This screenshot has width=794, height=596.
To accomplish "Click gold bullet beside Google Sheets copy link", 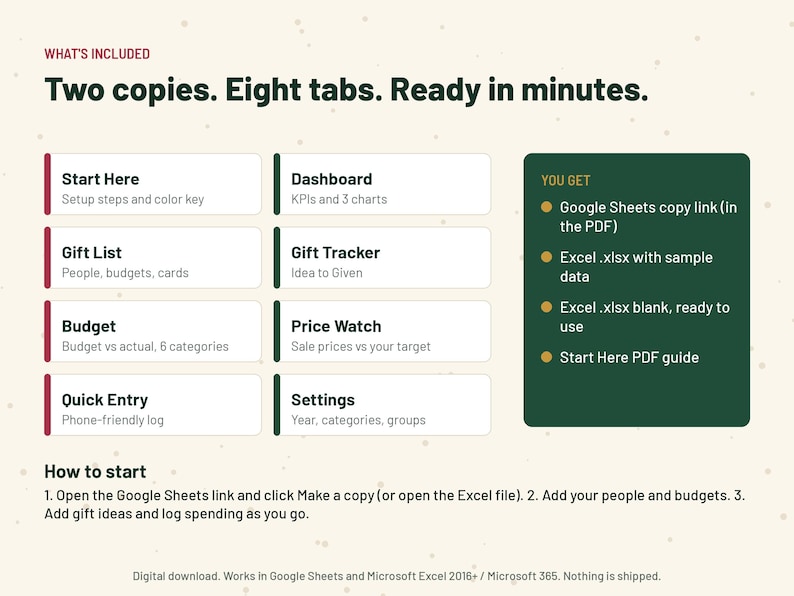I will tap(546, 207).
